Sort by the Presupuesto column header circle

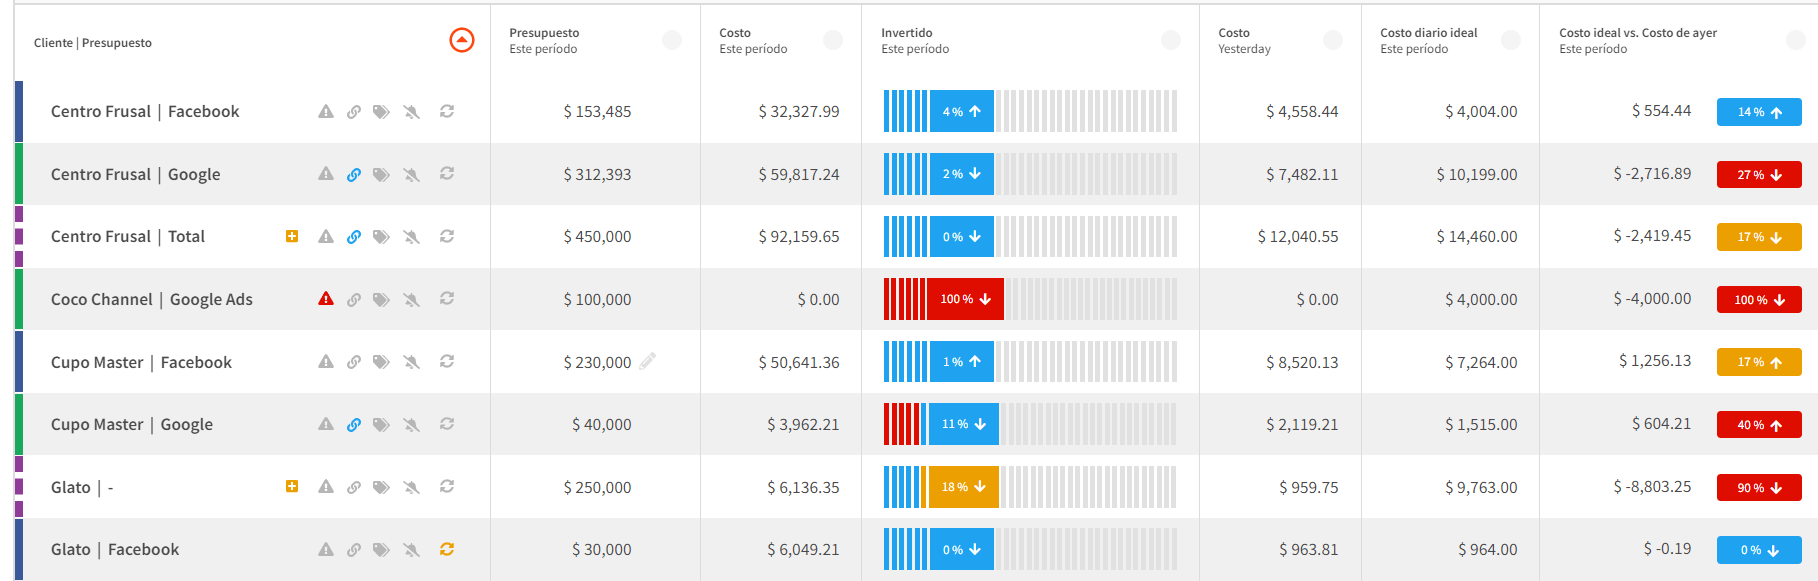pos(672,40)
